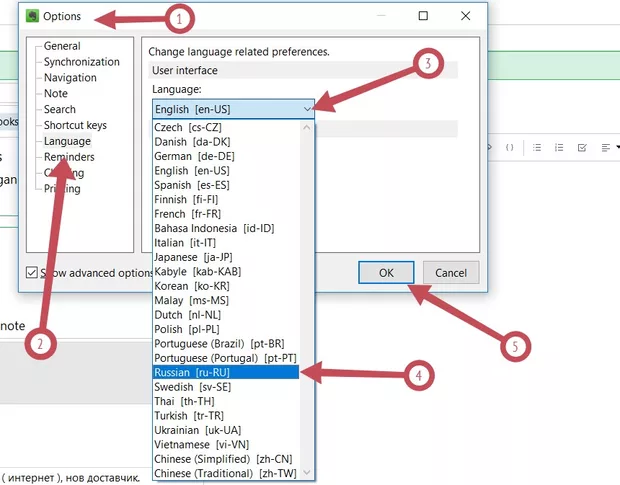
Task: Confirm changes with the OK button
Action: 386,273
